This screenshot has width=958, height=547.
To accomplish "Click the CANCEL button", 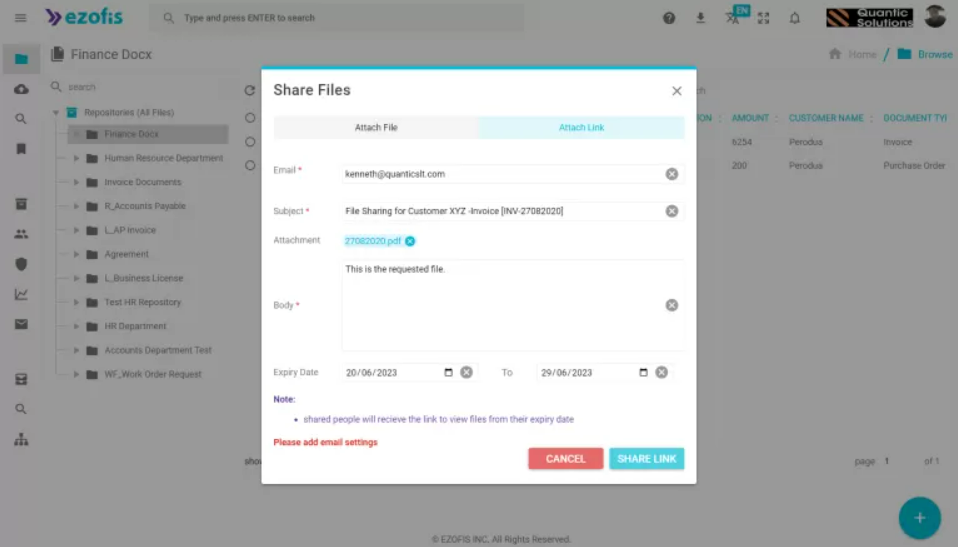I will point(565,459).
